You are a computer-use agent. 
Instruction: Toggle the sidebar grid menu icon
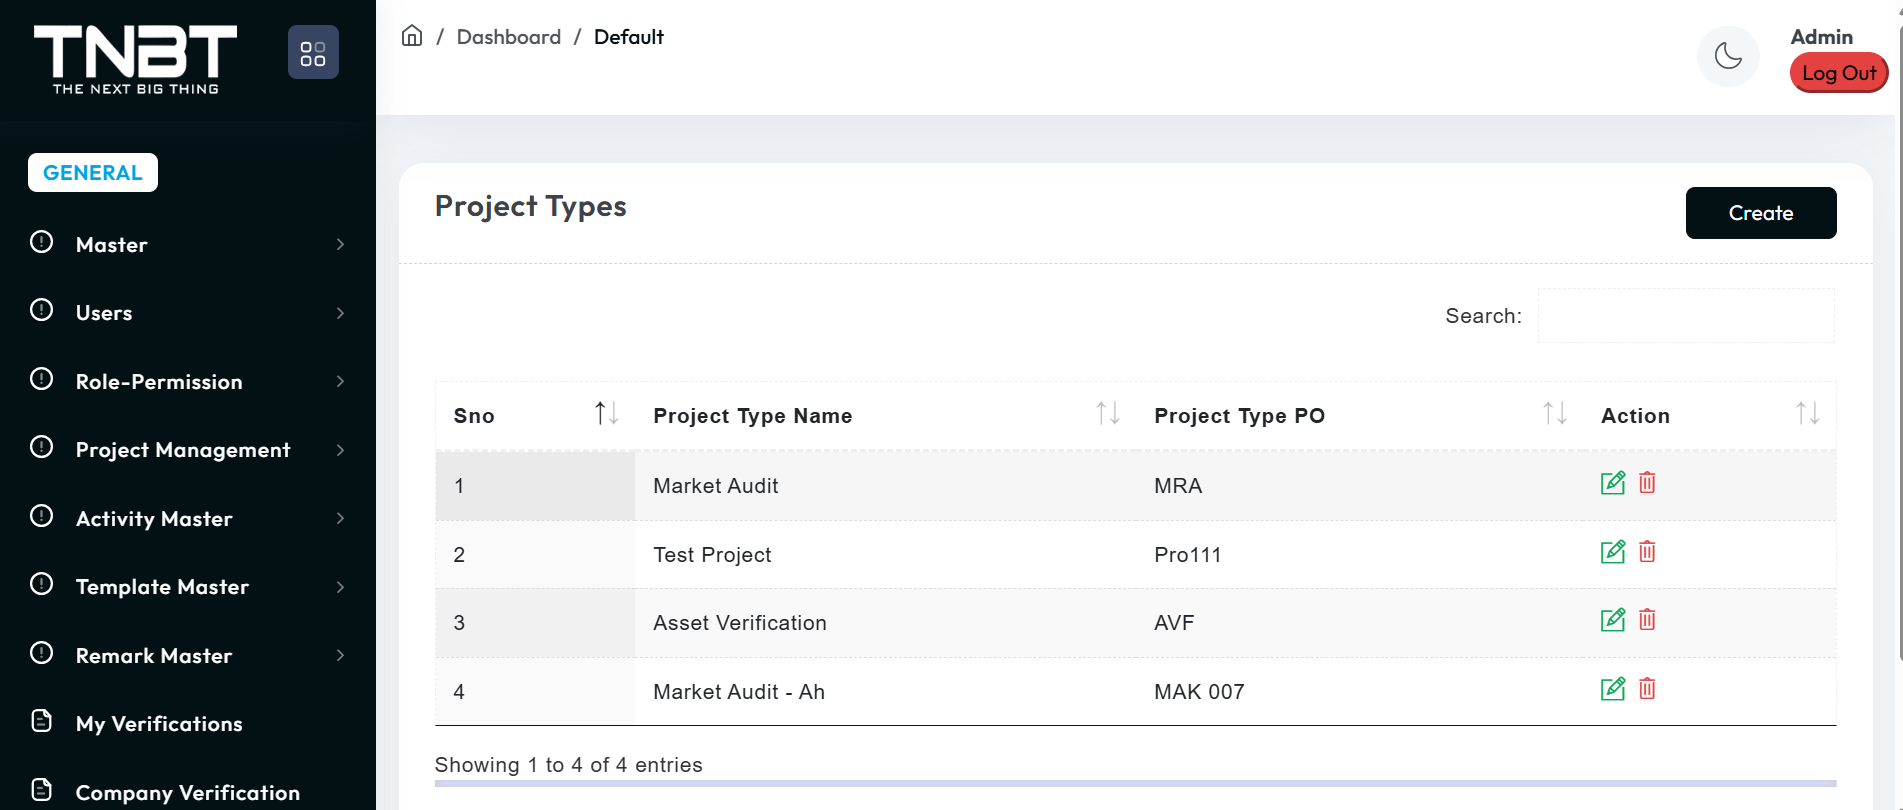click(x=313, y=53)
